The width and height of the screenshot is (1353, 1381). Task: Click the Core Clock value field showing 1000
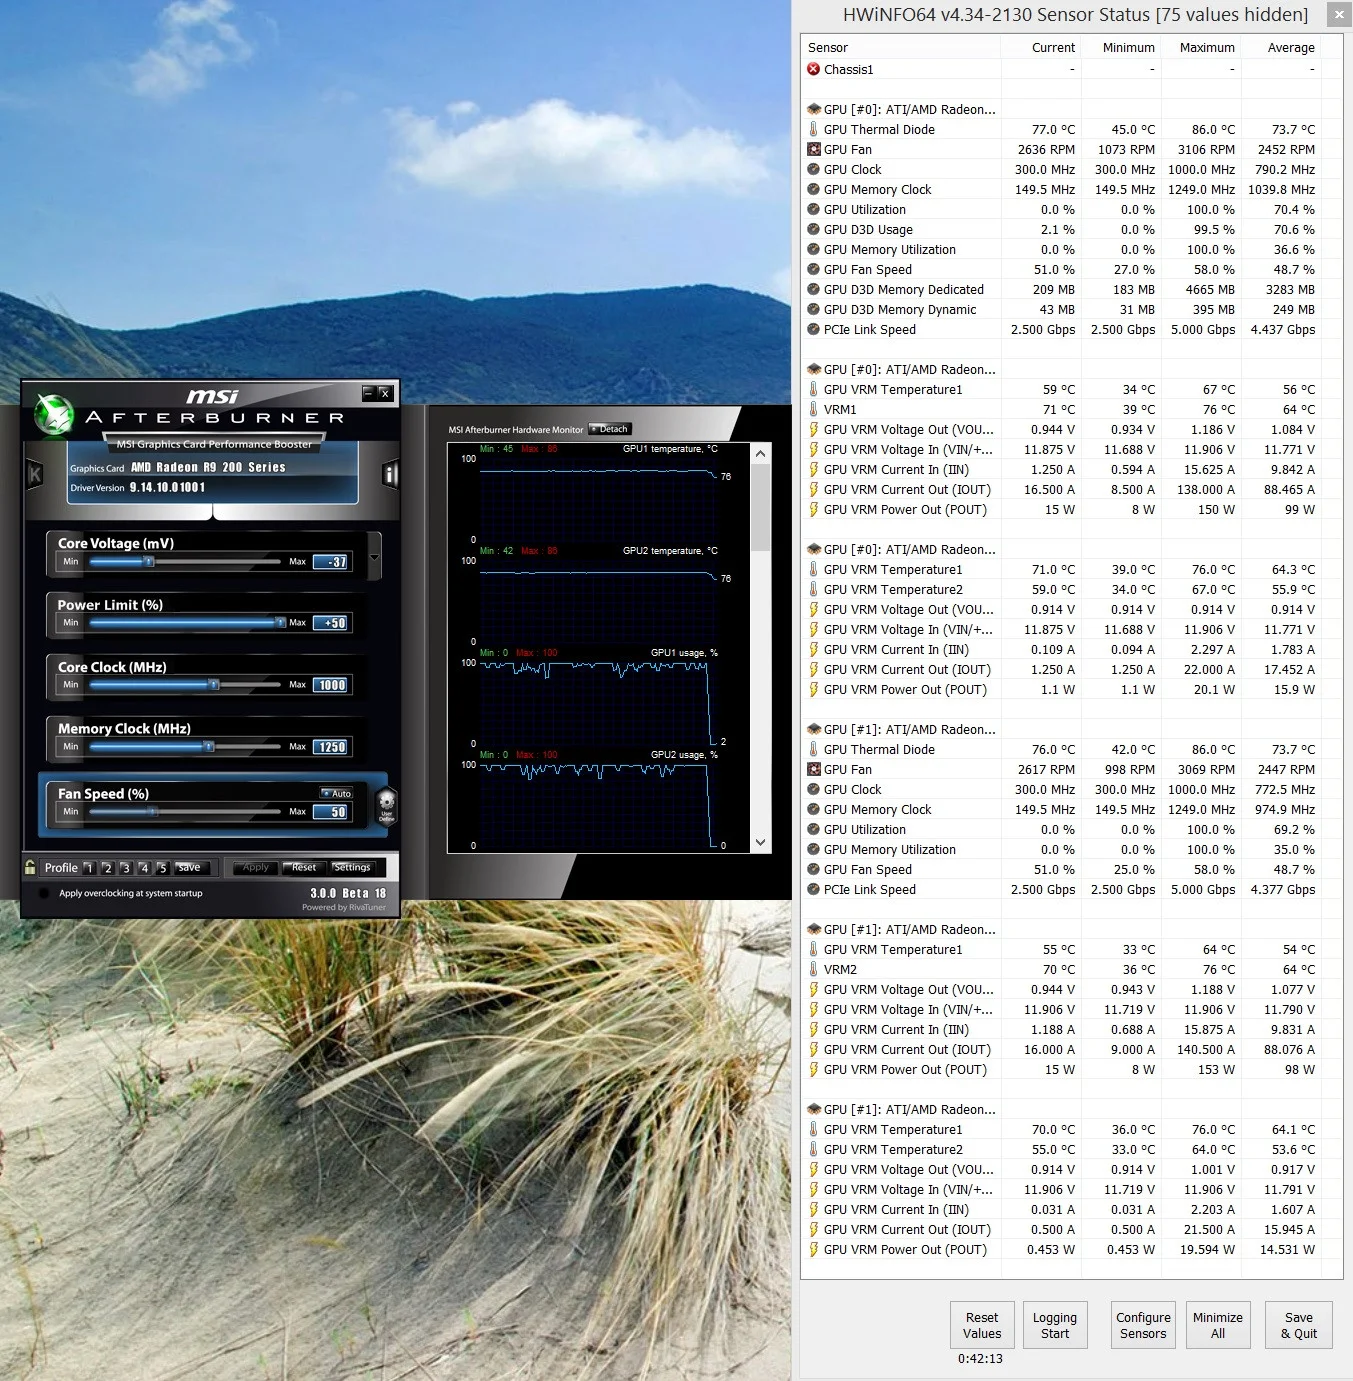coord(331,685)
